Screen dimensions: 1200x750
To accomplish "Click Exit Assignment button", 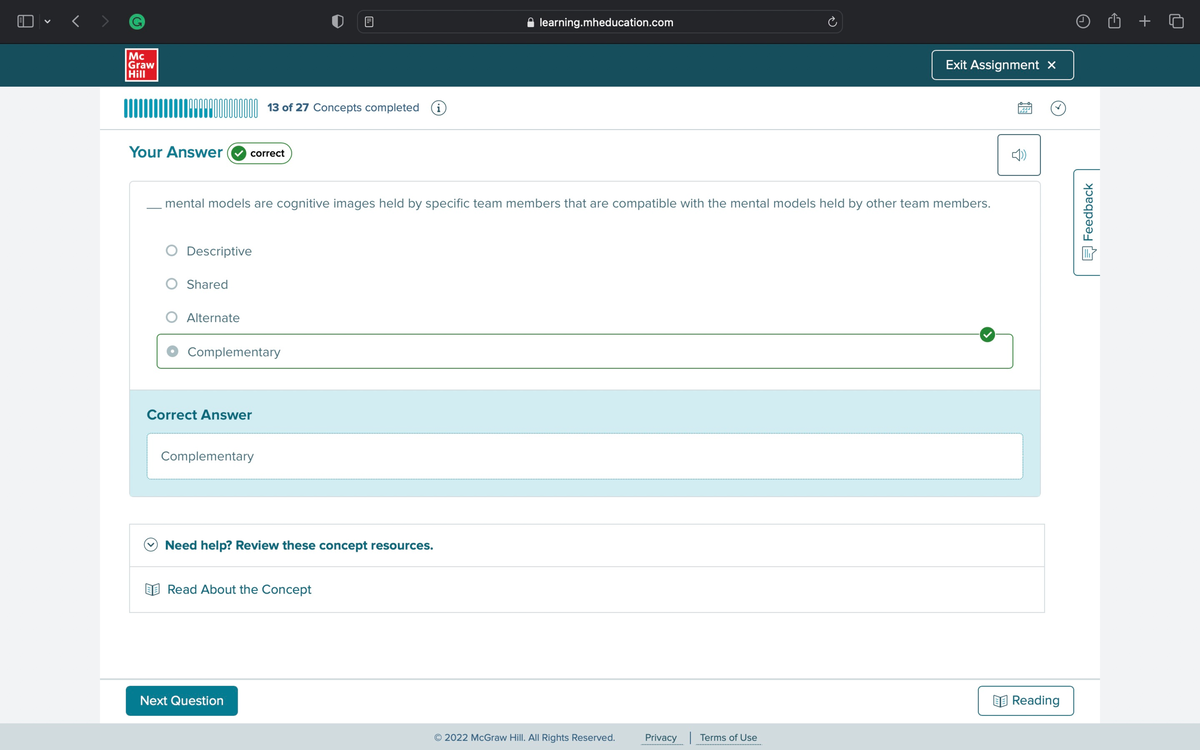I will click(x=1001, y=65).
